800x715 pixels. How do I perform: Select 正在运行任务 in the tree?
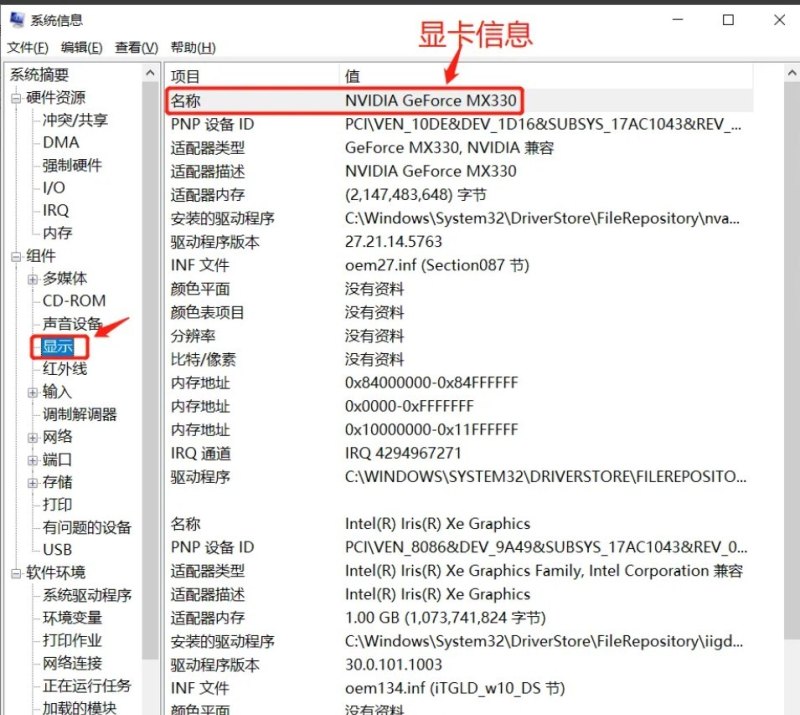coord(87,686)
